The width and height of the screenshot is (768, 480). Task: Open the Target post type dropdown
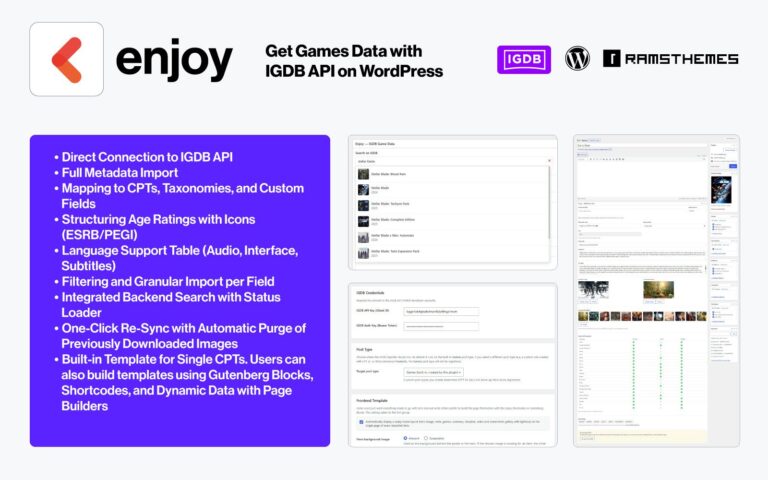coord(433,372)
